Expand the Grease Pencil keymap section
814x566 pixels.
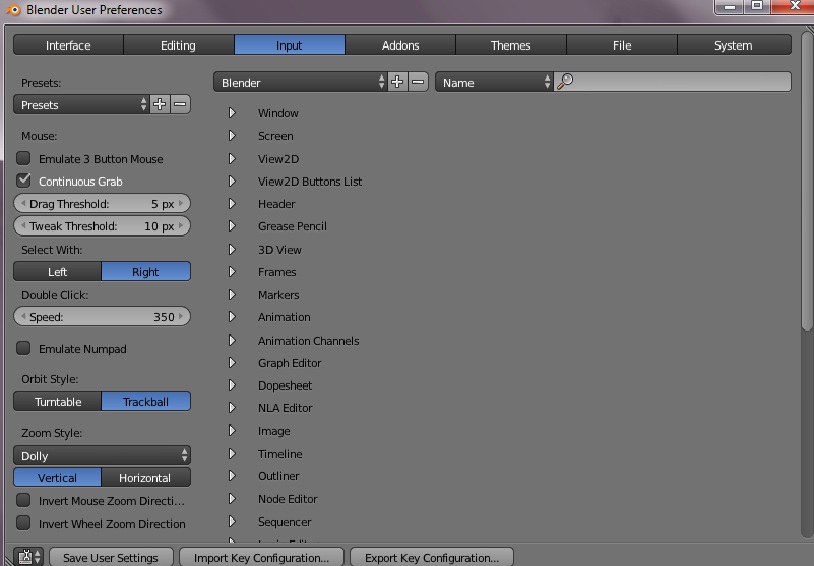point(232,226)
